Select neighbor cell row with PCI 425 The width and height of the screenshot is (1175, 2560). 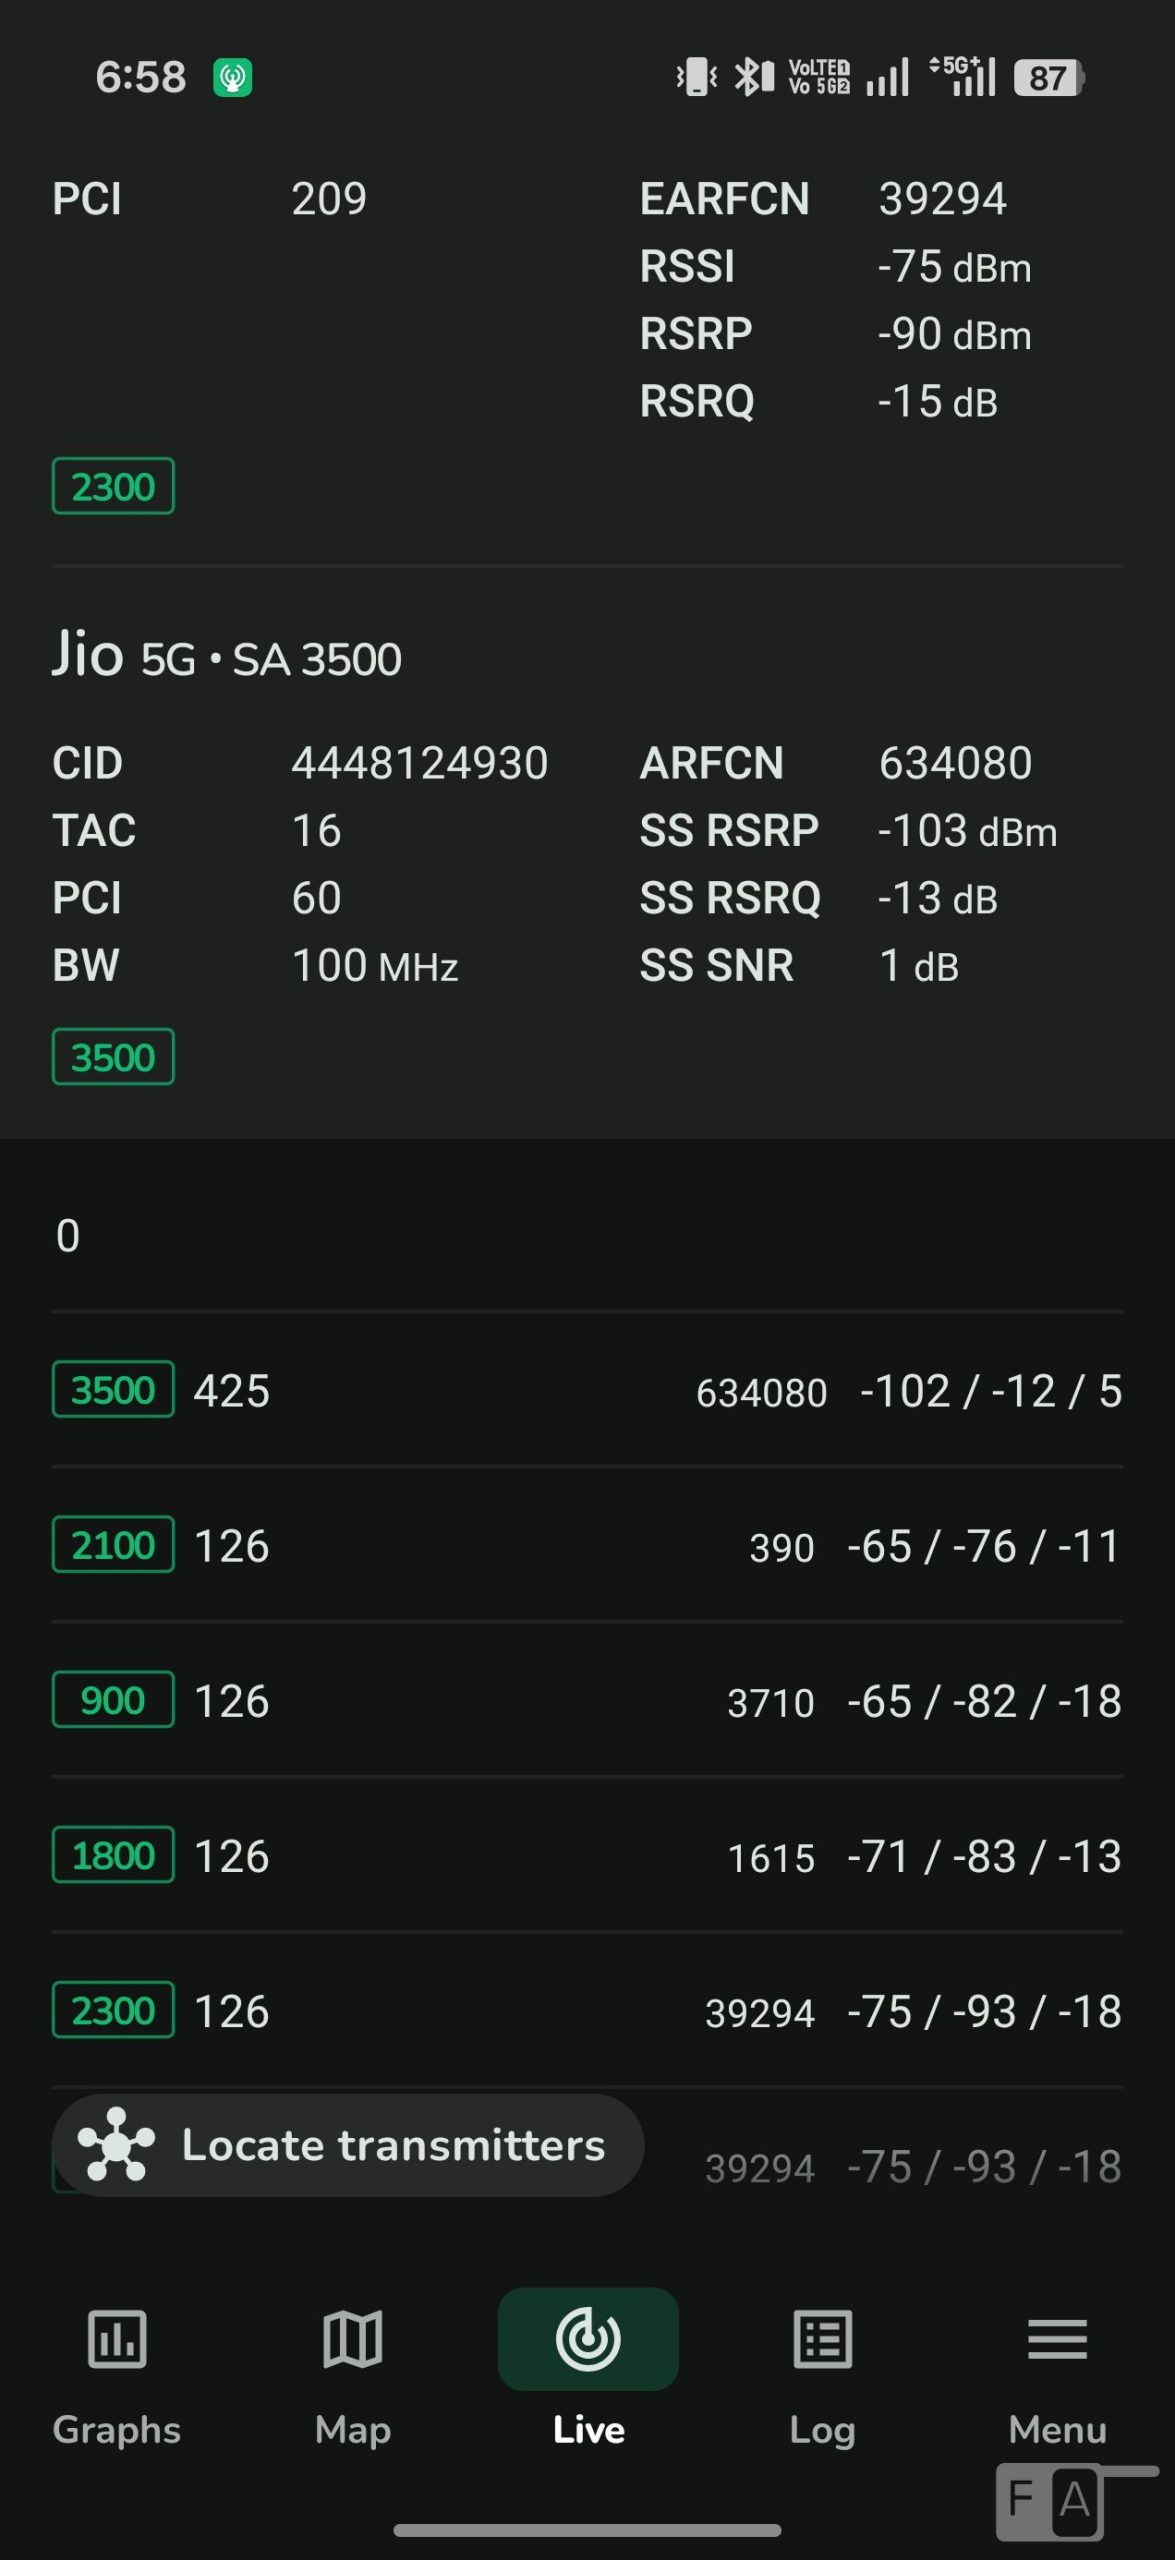click(587, 1391)
